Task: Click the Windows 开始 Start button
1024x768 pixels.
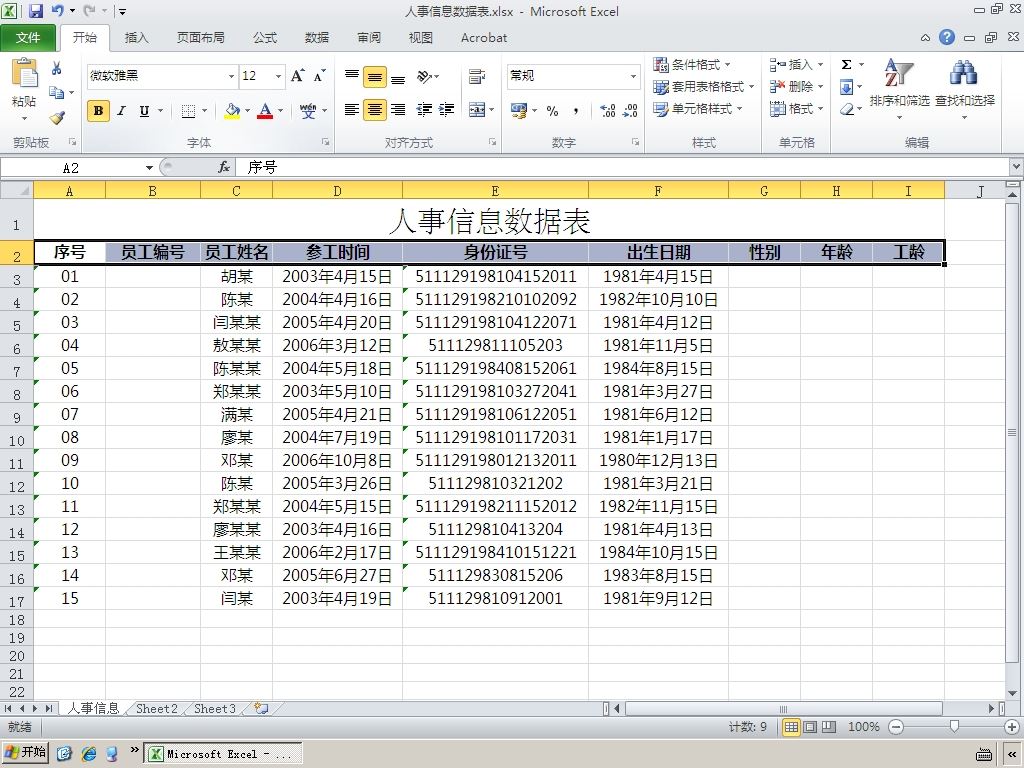Action: [25, 752]
